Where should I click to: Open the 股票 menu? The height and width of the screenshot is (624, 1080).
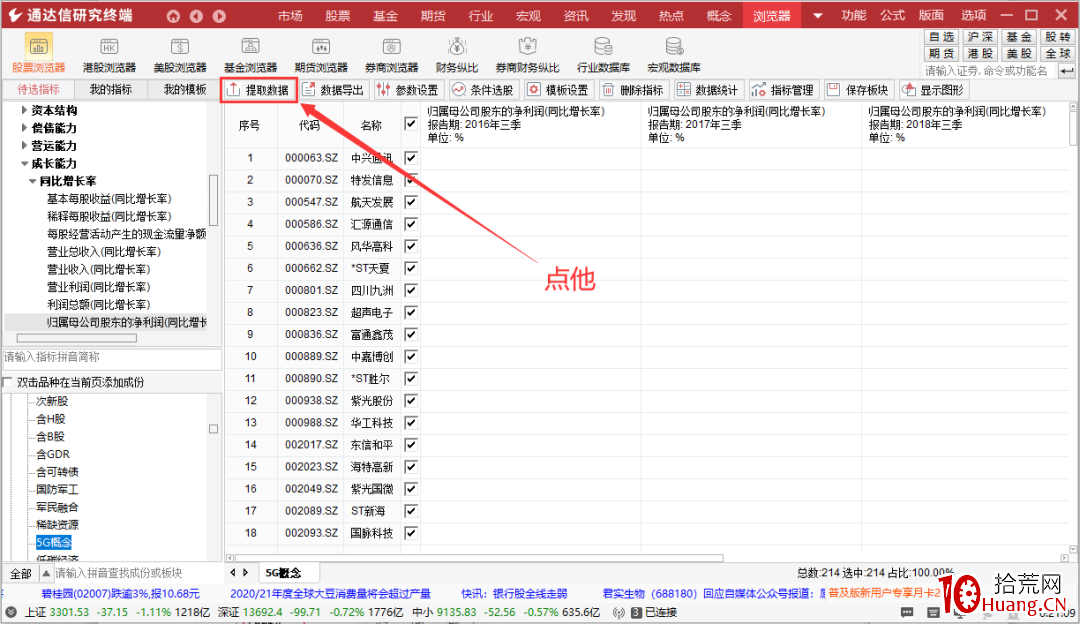point(338,16)
